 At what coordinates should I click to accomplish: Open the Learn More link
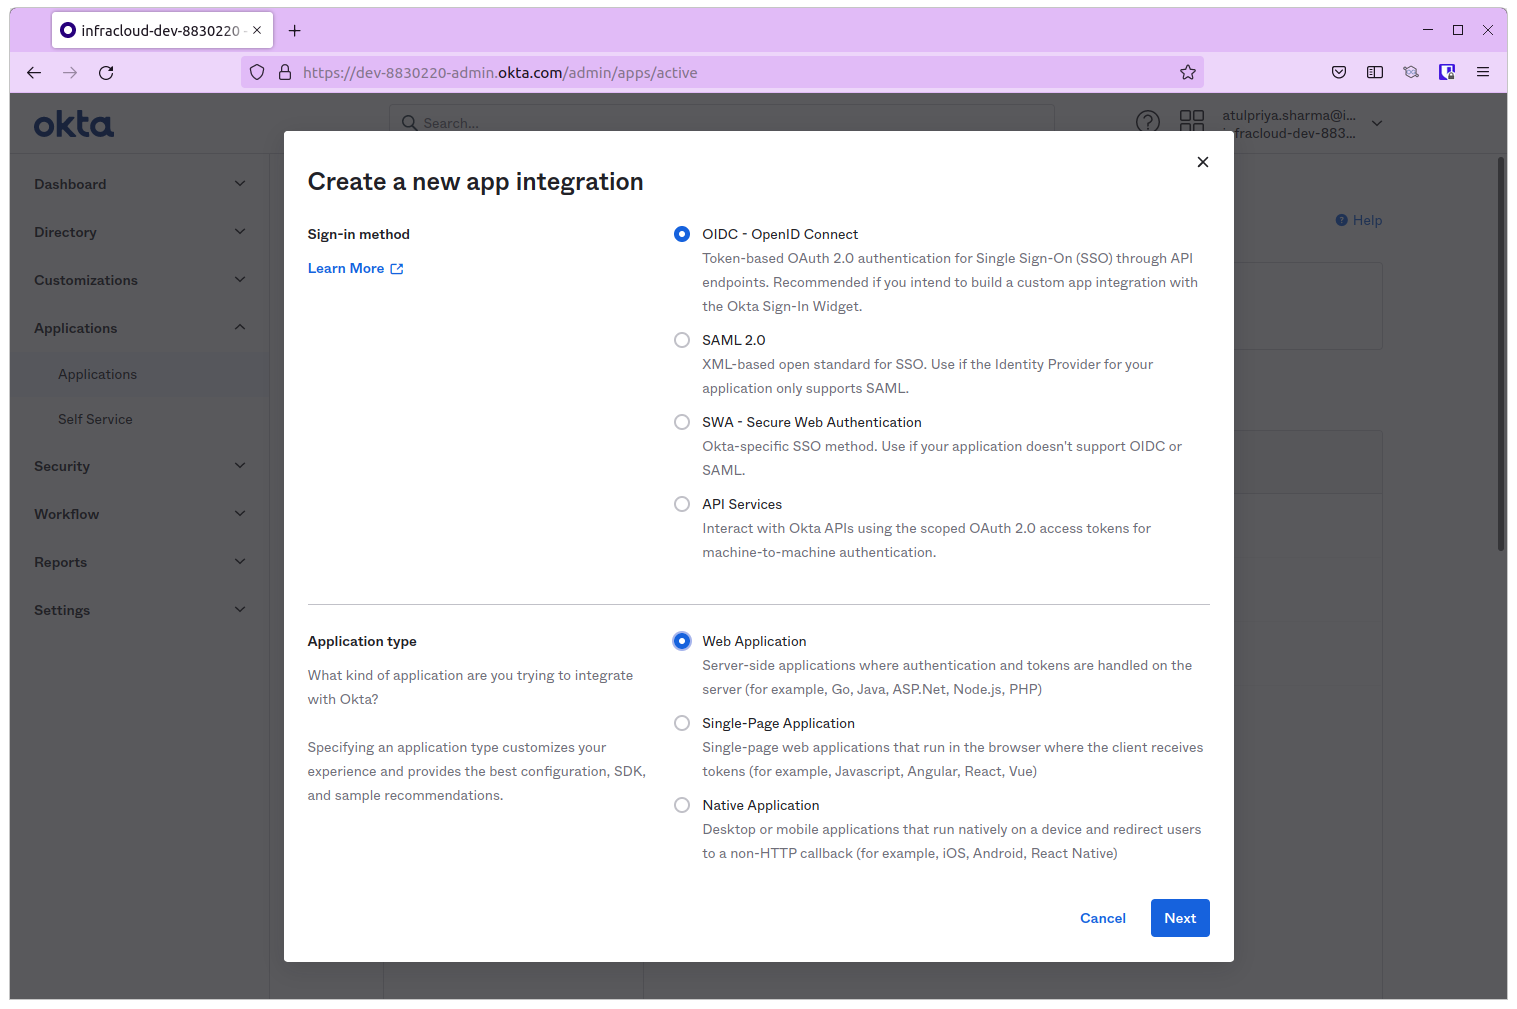[346, 268]
